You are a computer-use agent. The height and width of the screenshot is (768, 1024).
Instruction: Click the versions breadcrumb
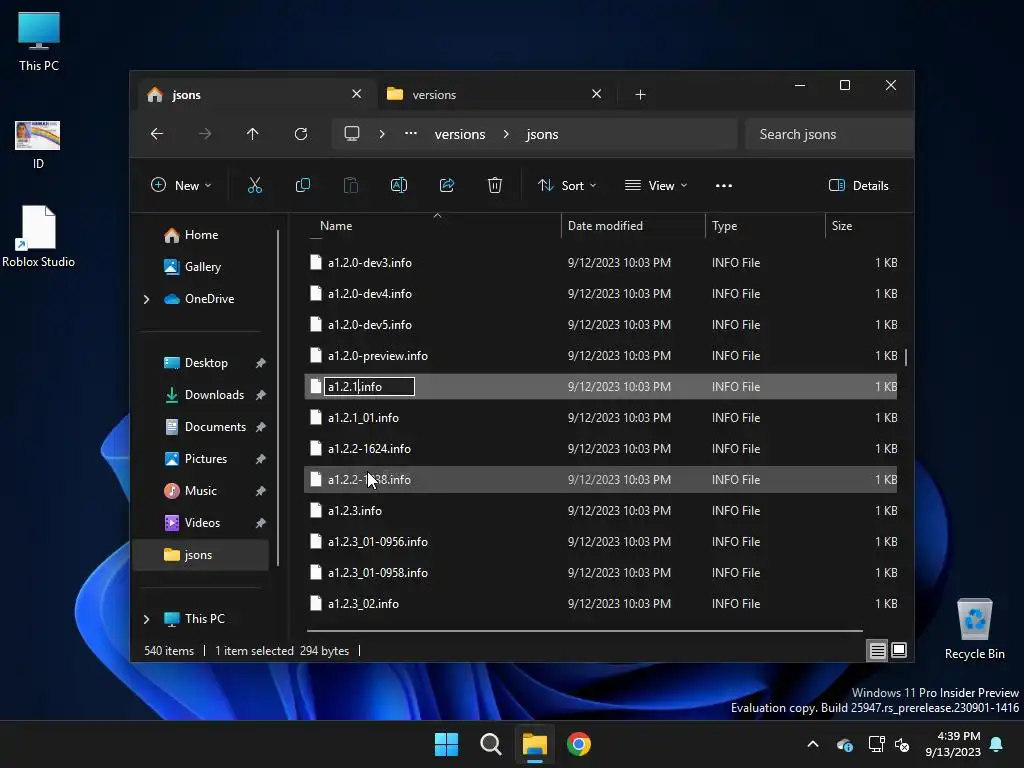tap(460, 134)
